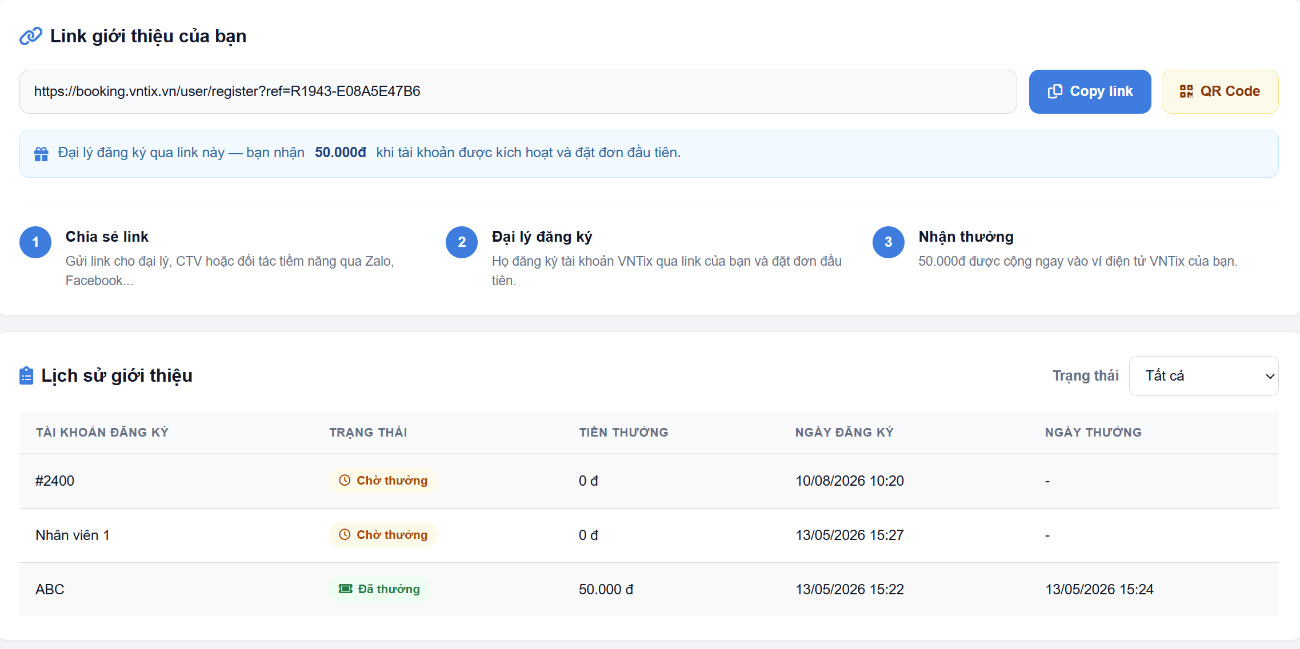The image size is (1300, 649).
Task: Click the gift icon in the reward notice
Action: tap(41, 154)
